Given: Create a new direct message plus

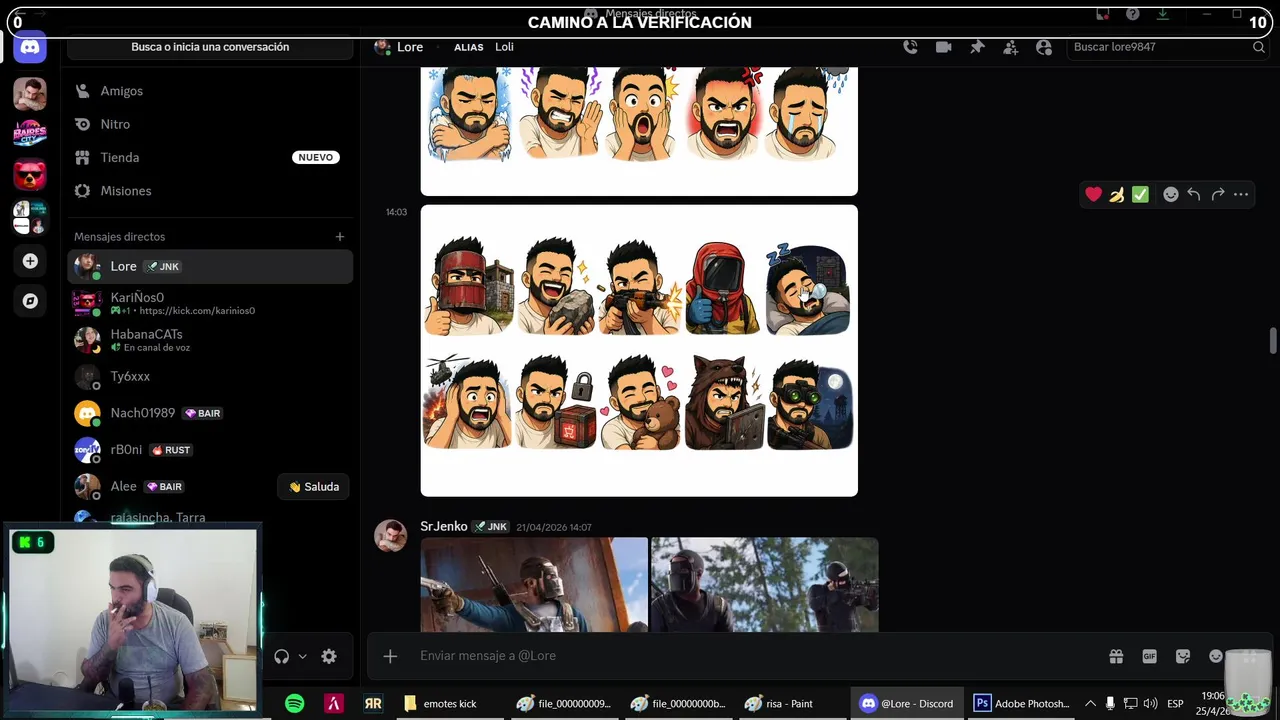Looking at the screenshot, I should point(340,237).
